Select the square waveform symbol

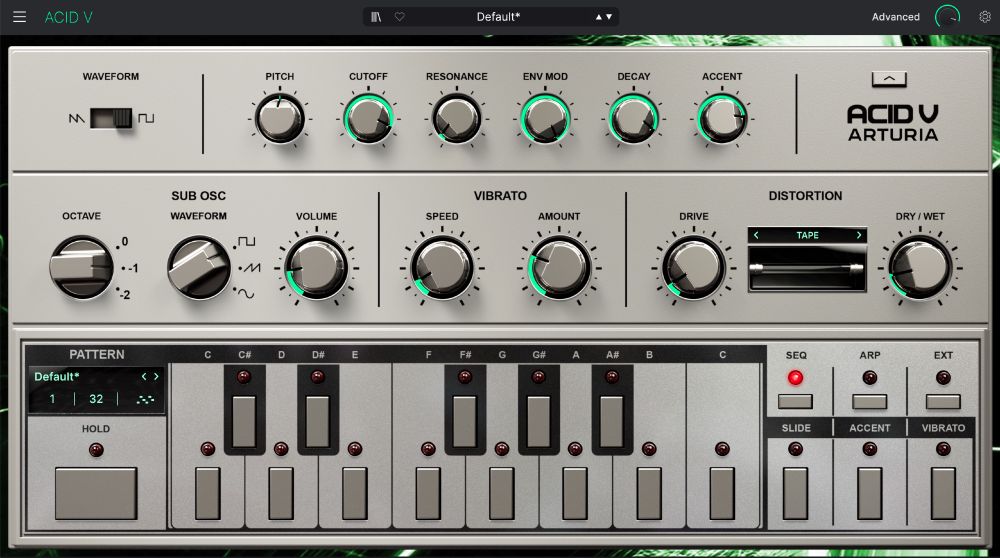tap(146, 119)
